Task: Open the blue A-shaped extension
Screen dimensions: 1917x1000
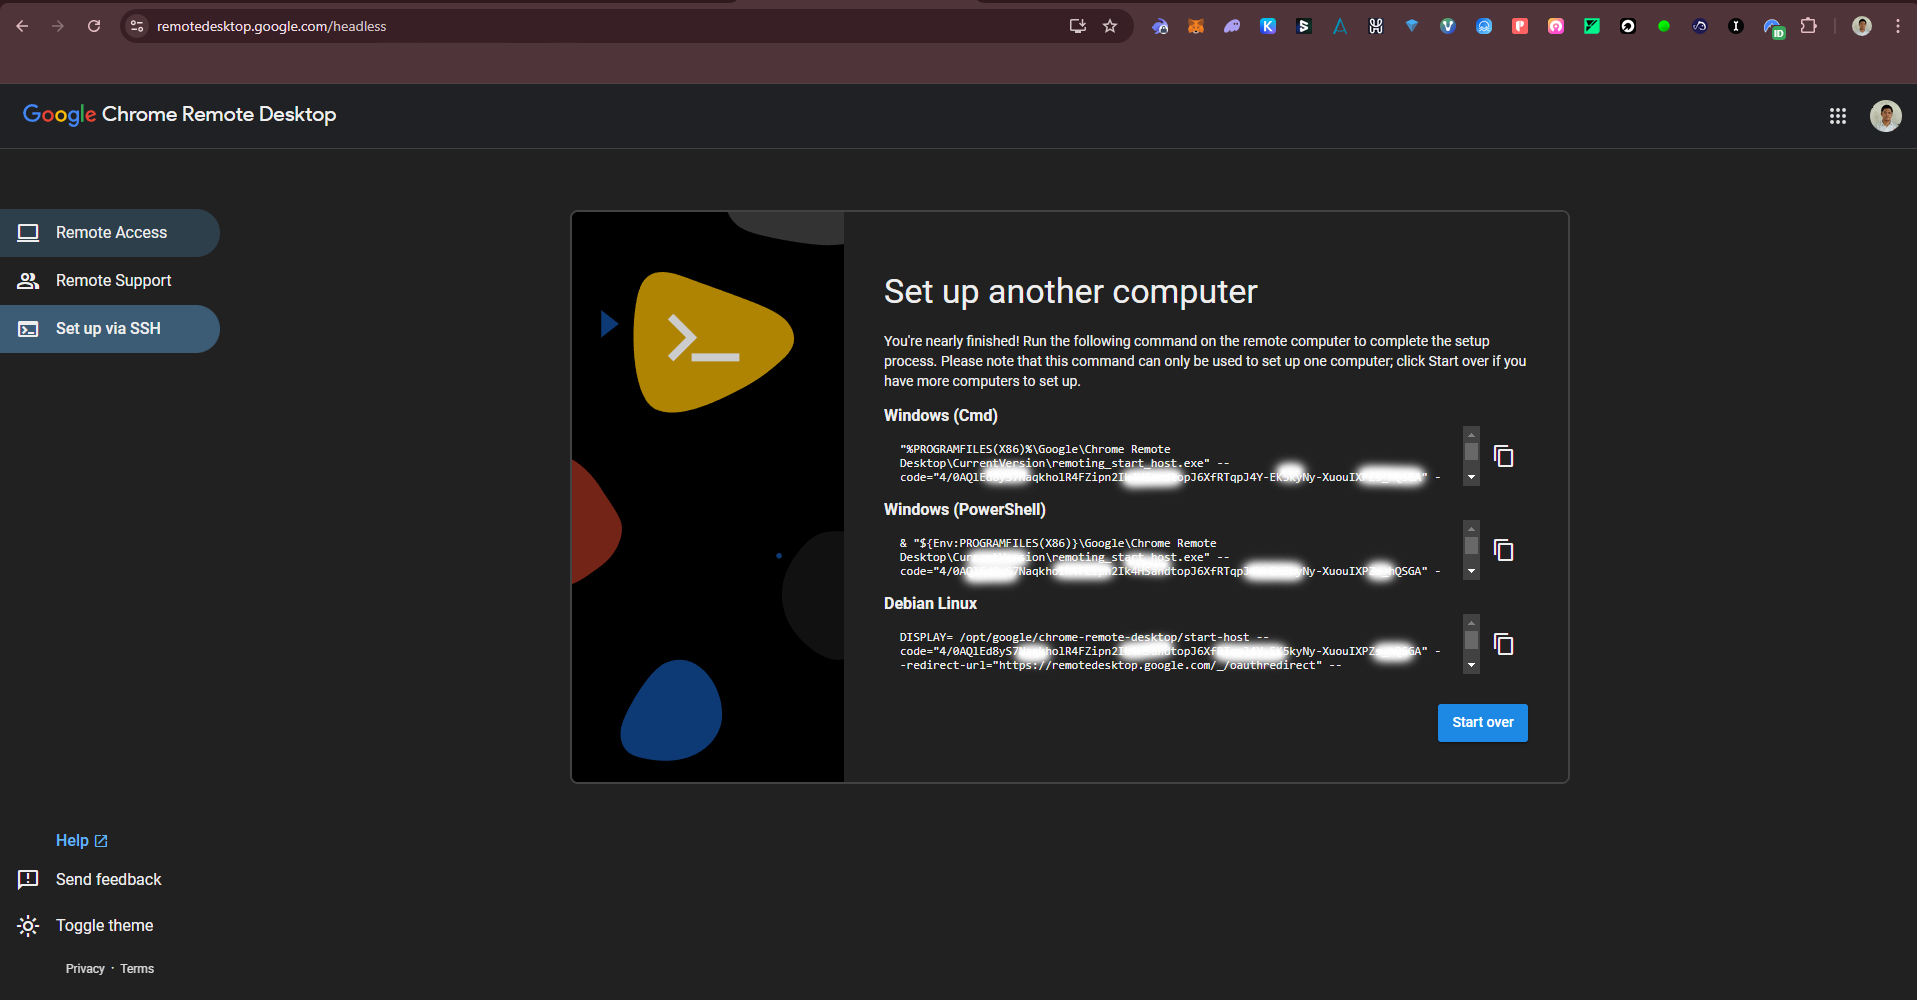Action: coord(1340,27)
